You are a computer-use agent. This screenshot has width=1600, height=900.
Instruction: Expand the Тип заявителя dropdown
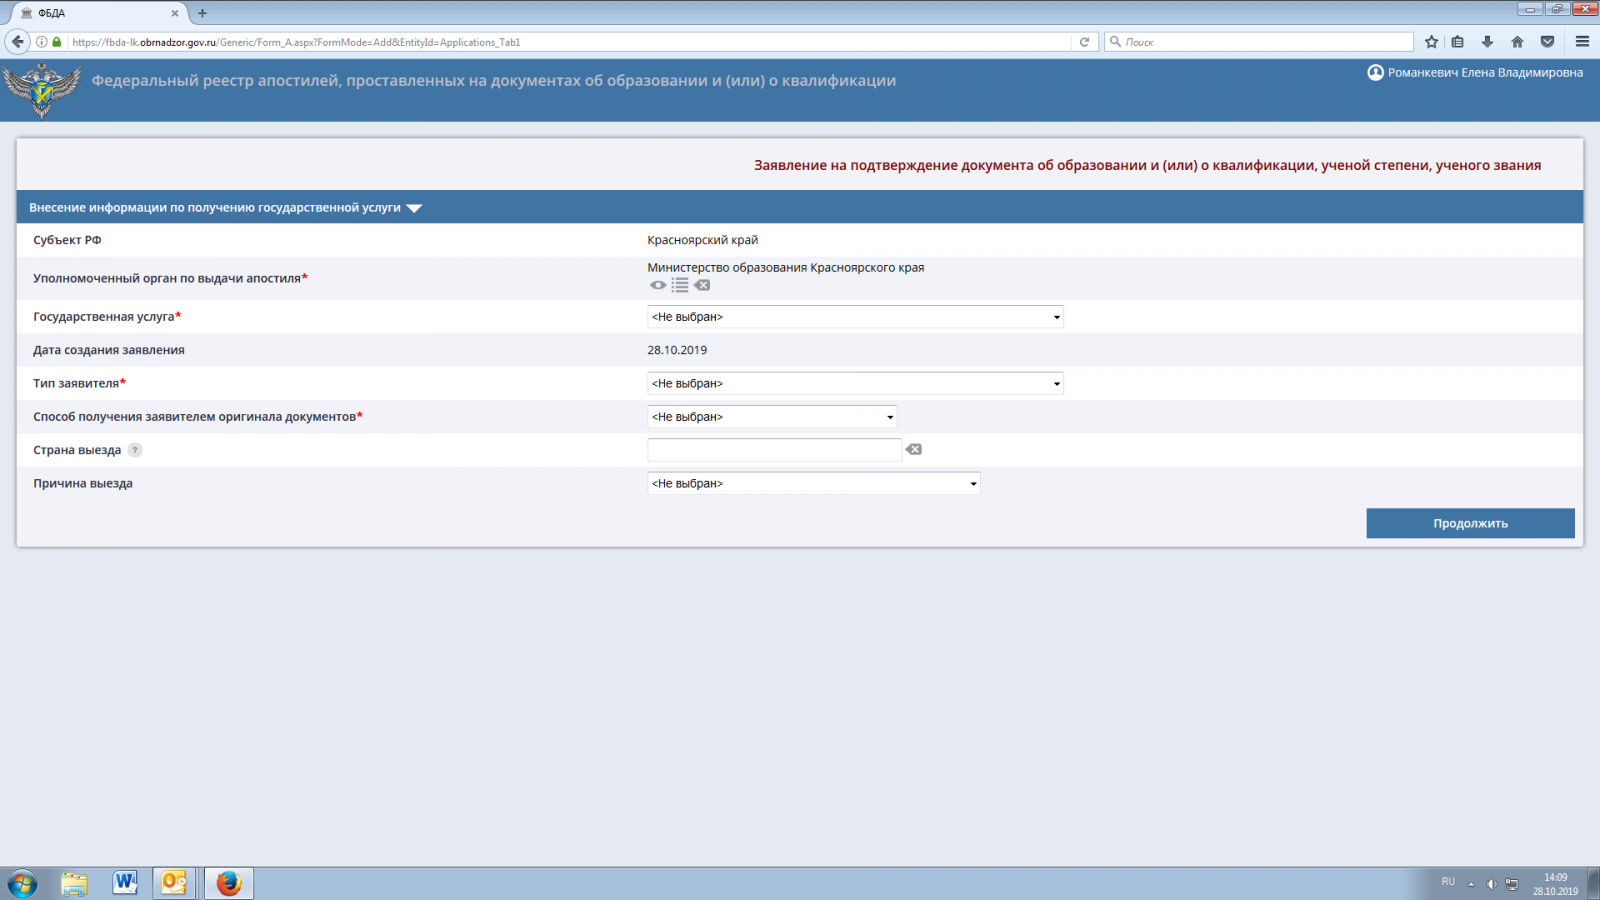(x=855, y=384)
